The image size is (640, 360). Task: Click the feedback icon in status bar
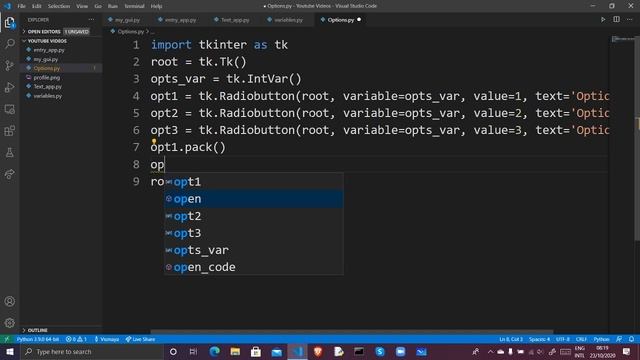pos(619,339)
